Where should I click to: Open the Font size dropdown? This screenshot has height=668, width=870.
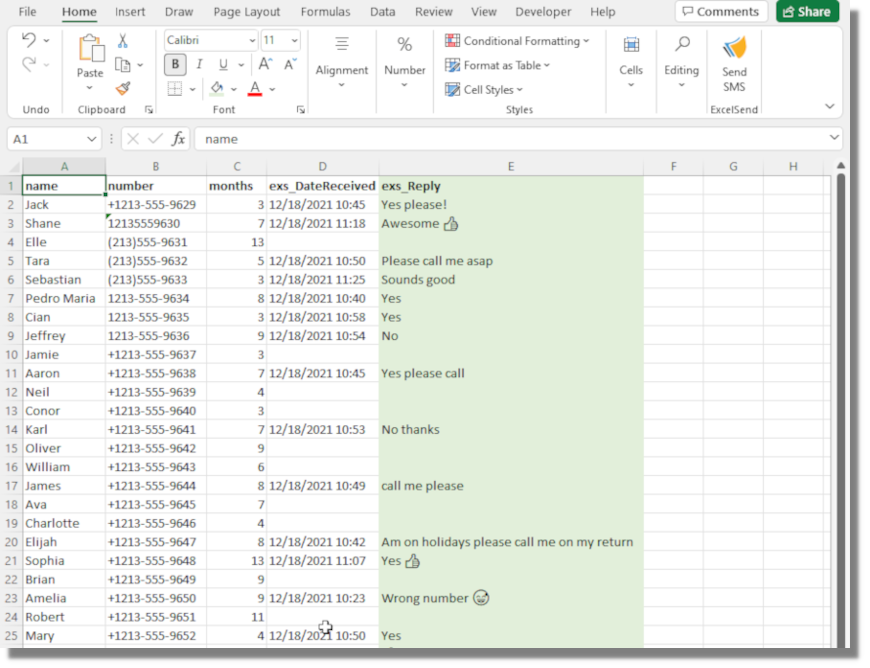point(295,40)
